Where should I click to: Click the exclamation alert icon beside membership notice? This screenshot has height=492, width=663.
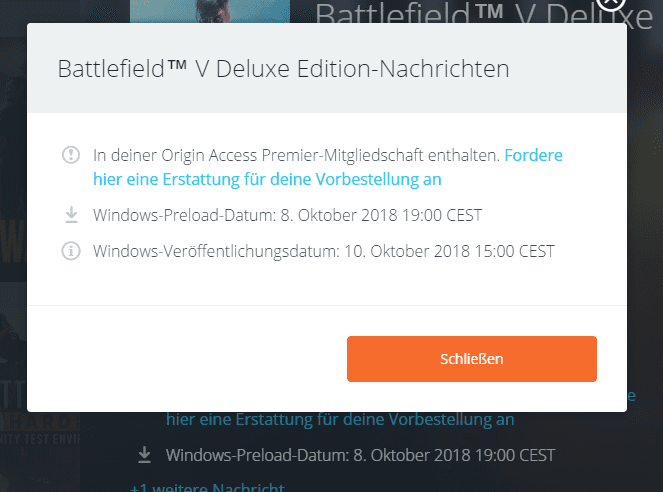(x=71, y=155)
